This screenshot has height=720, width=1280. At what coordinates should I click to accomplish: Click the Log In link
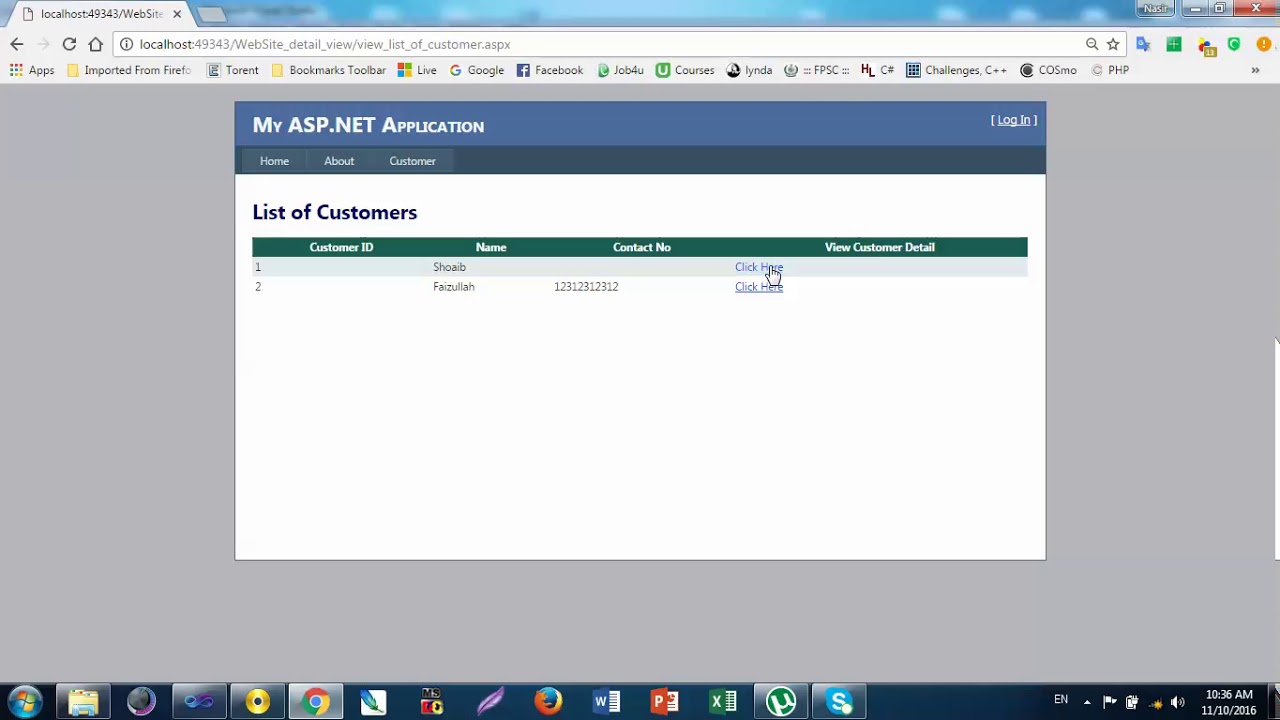point(1013,120)
